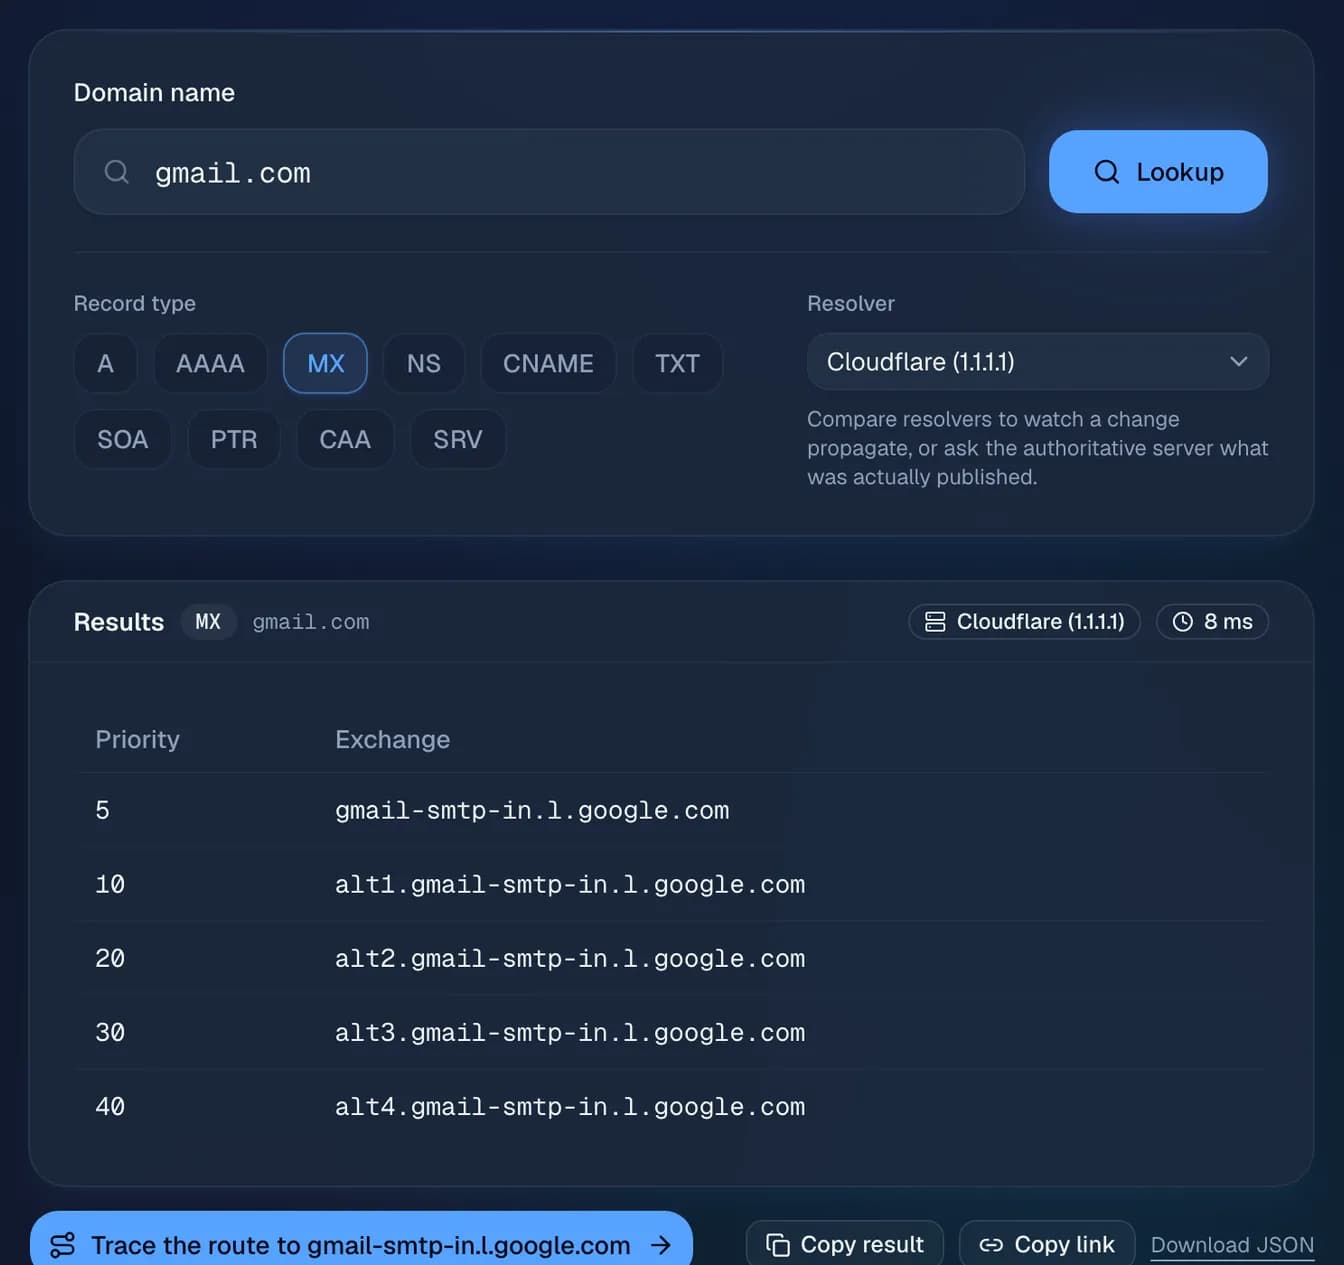
Task: Click the priority value 10
Action: 110,884
